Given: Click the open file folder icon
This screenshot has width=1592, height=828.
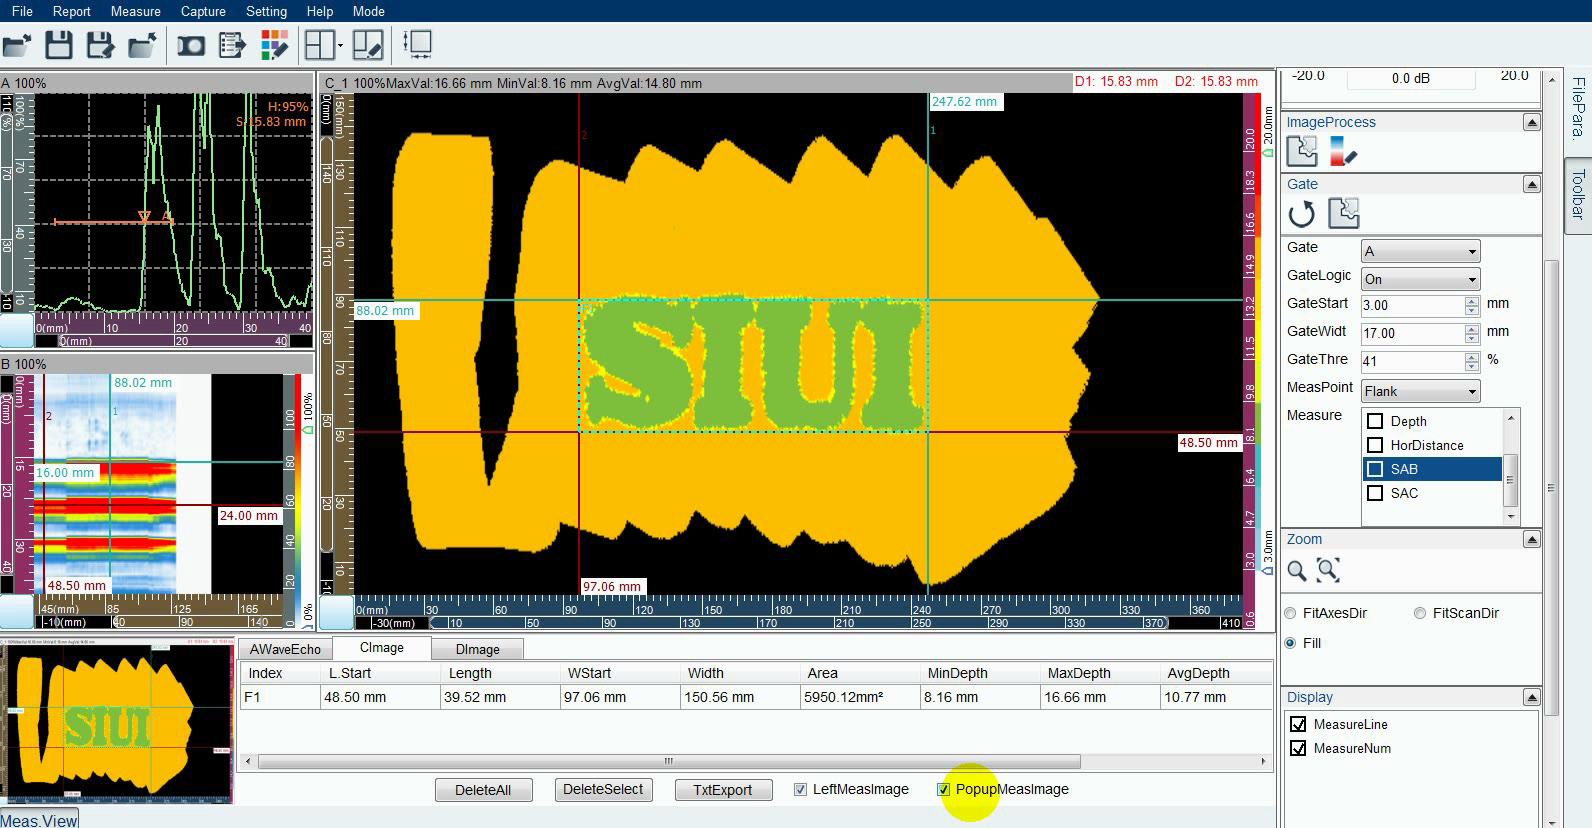Looking at the screenshot, I should 17,45.
